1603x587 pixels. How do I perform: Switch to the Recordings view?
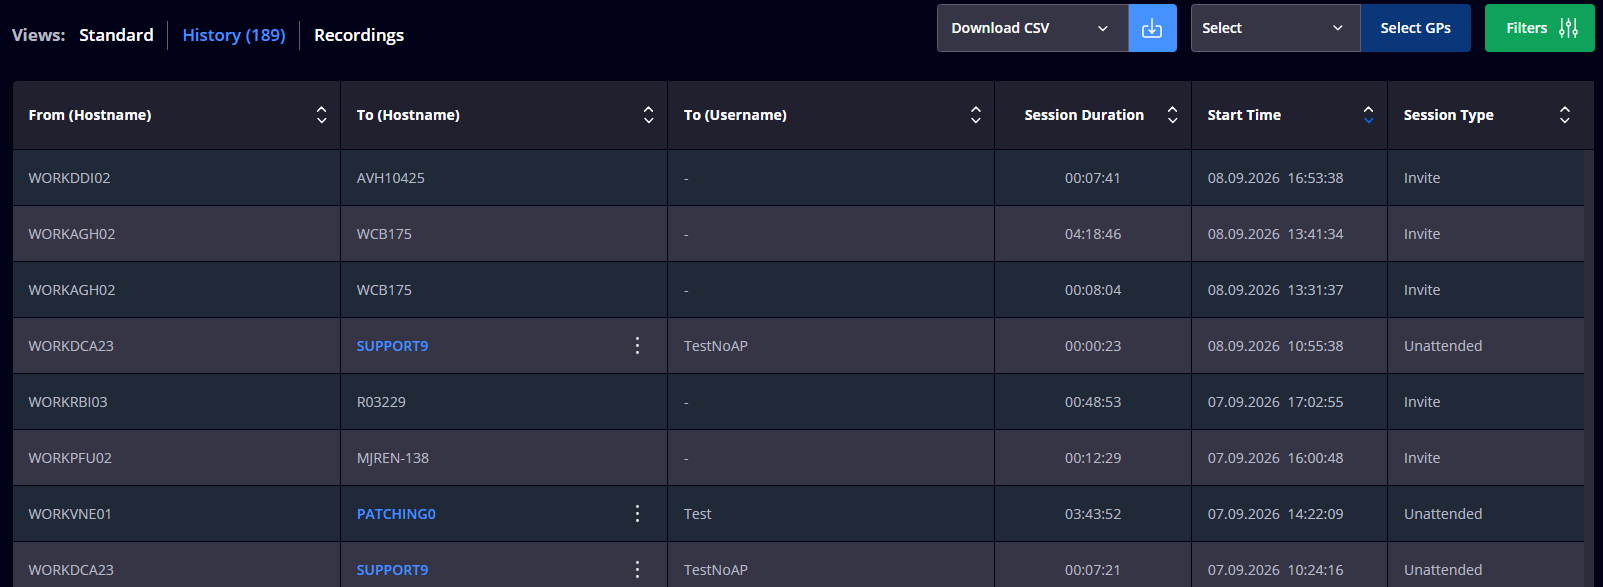[359, 35]
